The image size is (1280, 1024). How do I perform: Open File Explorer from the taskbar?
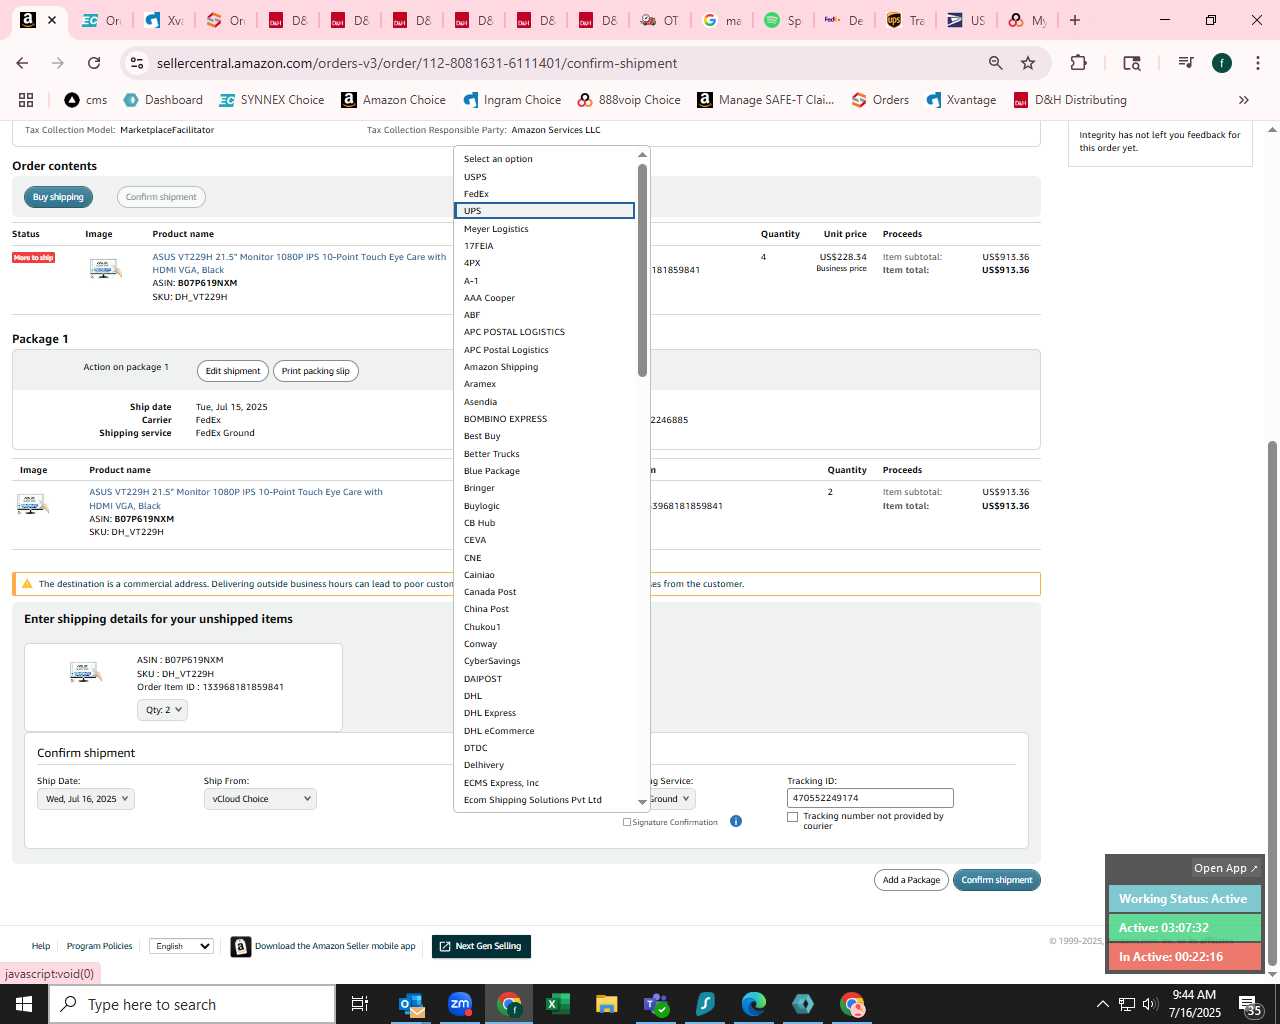pyautogui.click(x=606, y=1004)
